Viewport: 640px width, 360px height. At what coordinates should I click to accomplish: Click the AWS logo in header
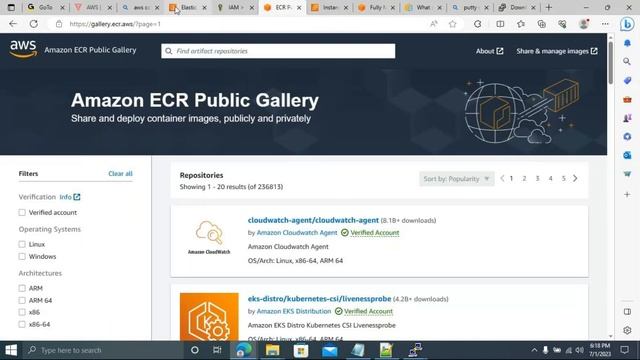[x=23, y=49]
